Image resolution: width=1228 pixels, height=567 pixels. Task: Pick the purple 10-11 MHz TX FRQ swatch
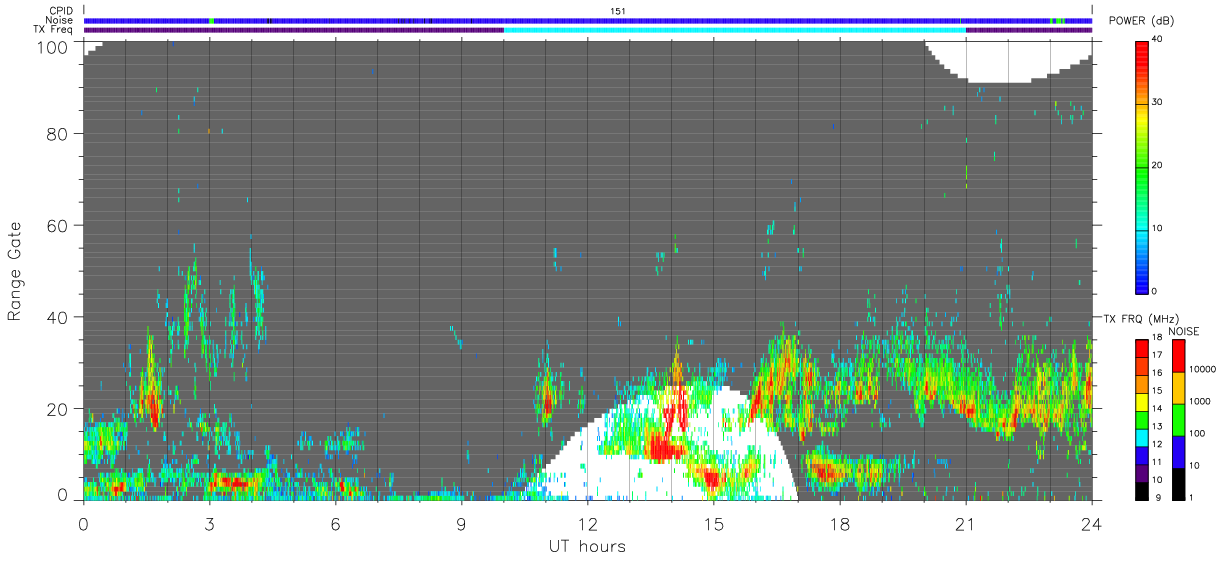pyautogui.click(x=1142, y=472)
